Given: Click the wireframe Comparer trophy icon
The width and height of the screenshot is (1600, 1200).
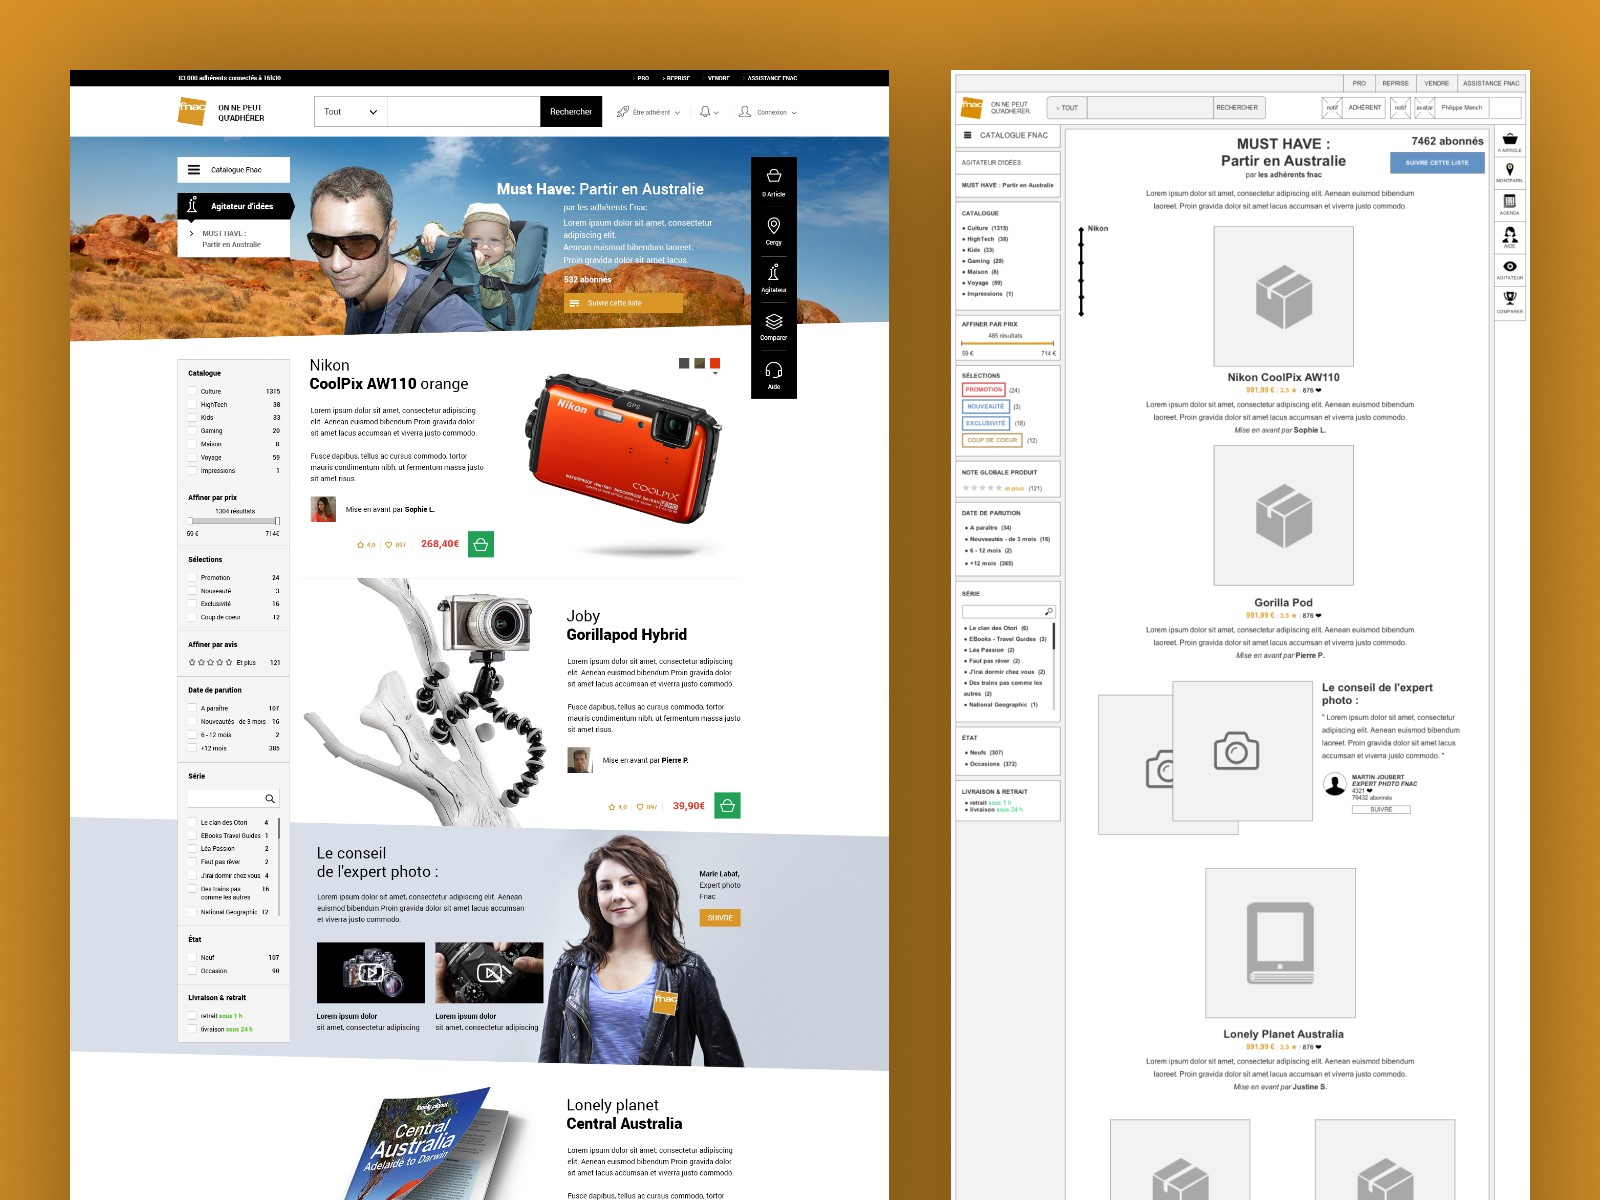Looking at the screenshot, I should [1510, 298].
